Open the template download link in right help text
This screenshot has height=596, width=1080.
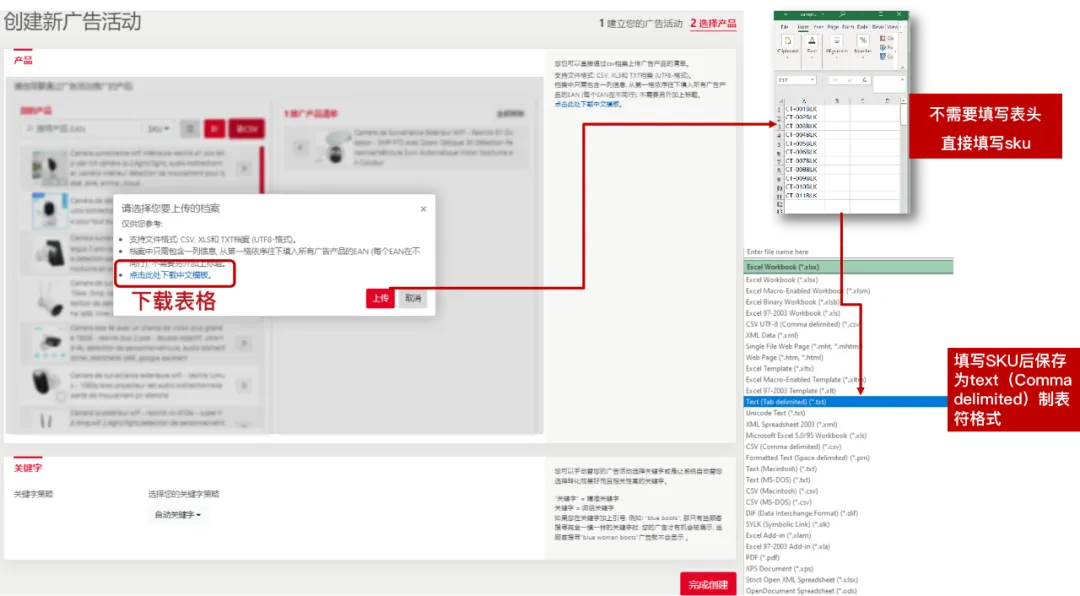(x=589, y=105)
